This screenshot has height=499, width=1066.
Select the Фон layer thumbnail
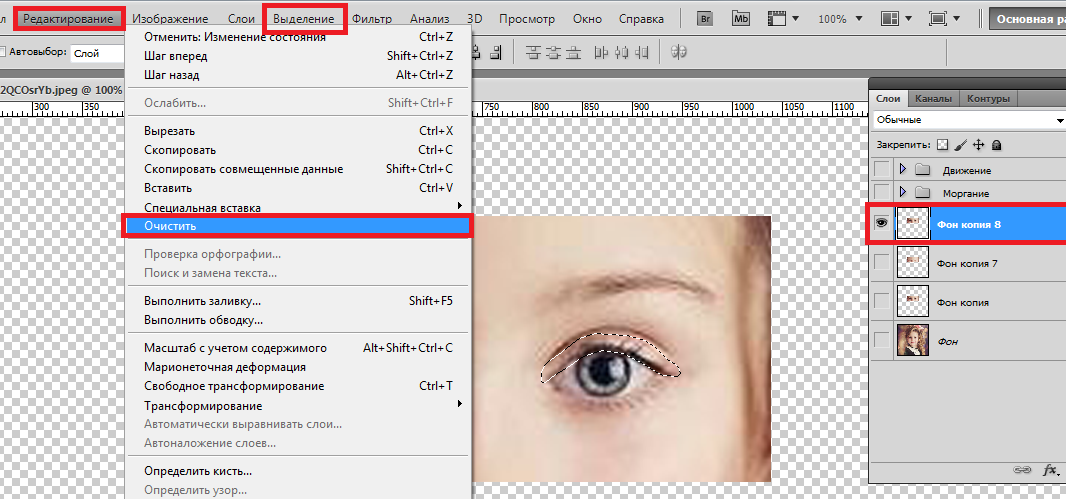click(912, 341)
